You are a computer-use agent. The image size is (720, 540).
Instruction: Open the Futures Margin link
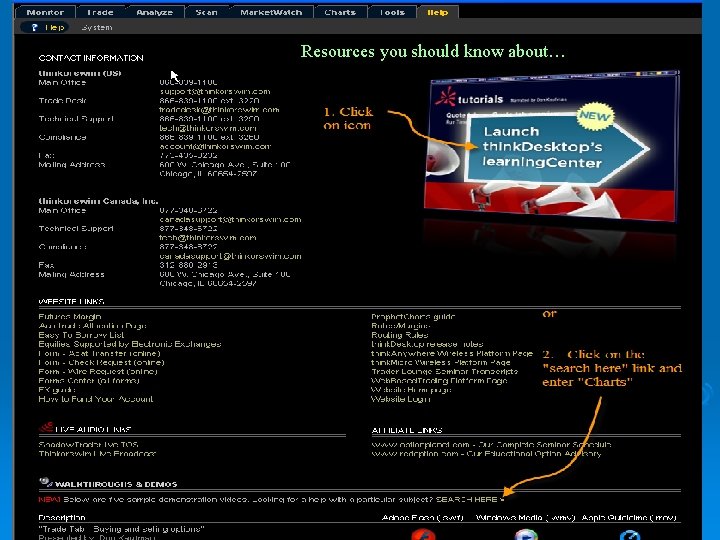click(x=70, y=316)
